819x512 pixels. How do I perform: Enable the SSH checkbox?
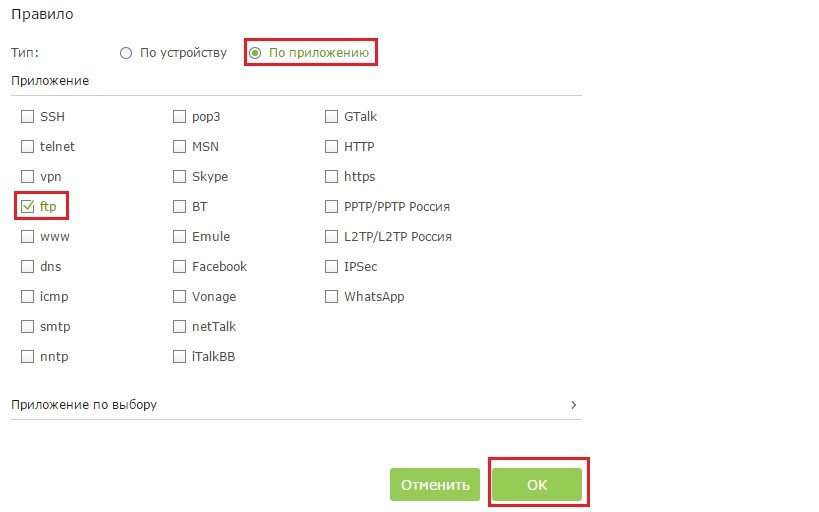point(27,117)
